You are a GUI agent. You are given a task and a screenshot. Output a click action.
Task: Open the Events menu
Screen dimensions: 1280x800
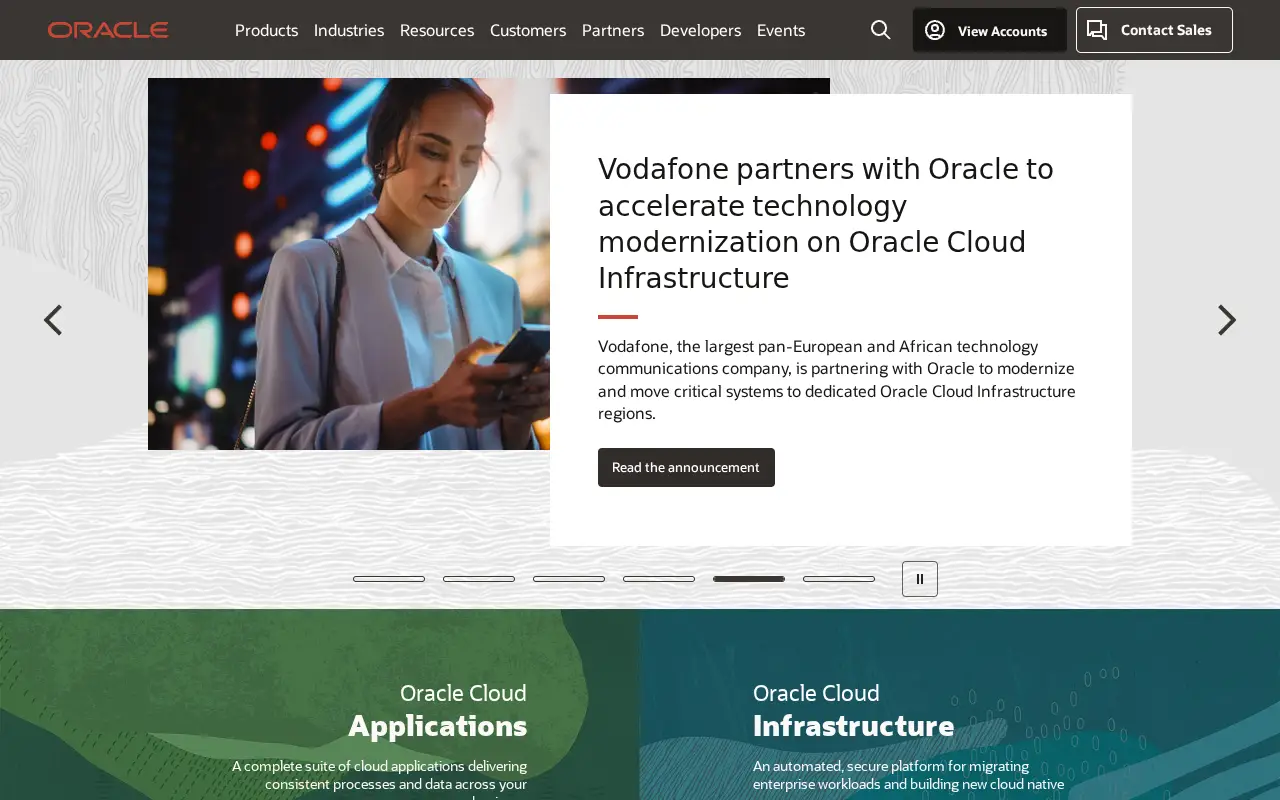point(781,30)
